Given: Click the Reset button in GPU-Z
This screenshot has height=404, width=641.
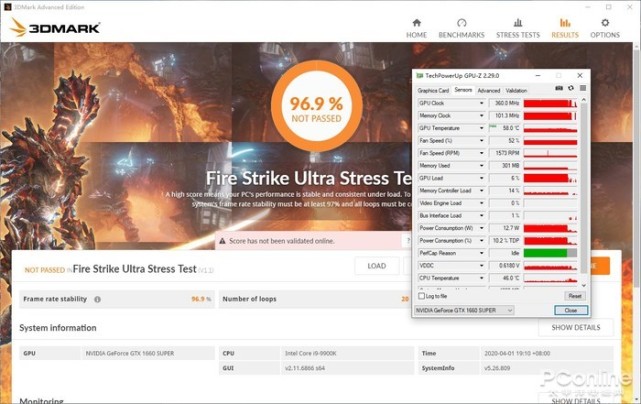Looking at the screenshot, I should point(575,296).
